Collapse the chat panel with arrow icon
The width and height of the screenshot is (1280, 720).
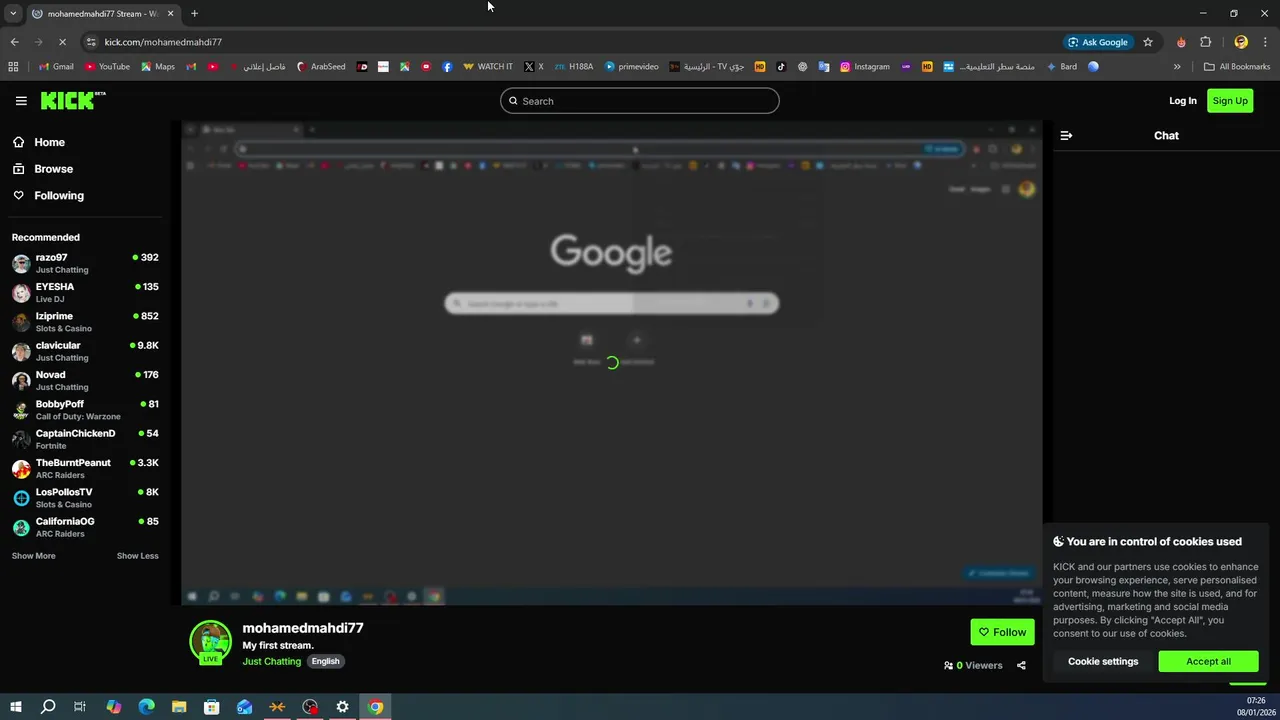(1066, 135)
